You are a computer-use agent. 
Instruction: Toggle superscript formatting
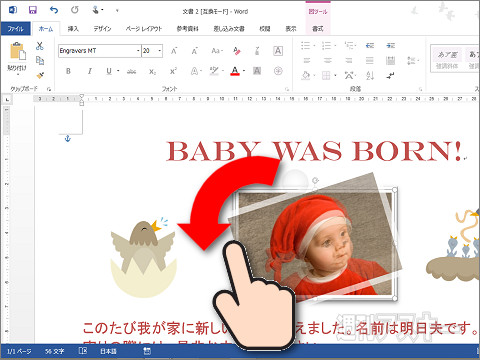click(x=173, y=71)
